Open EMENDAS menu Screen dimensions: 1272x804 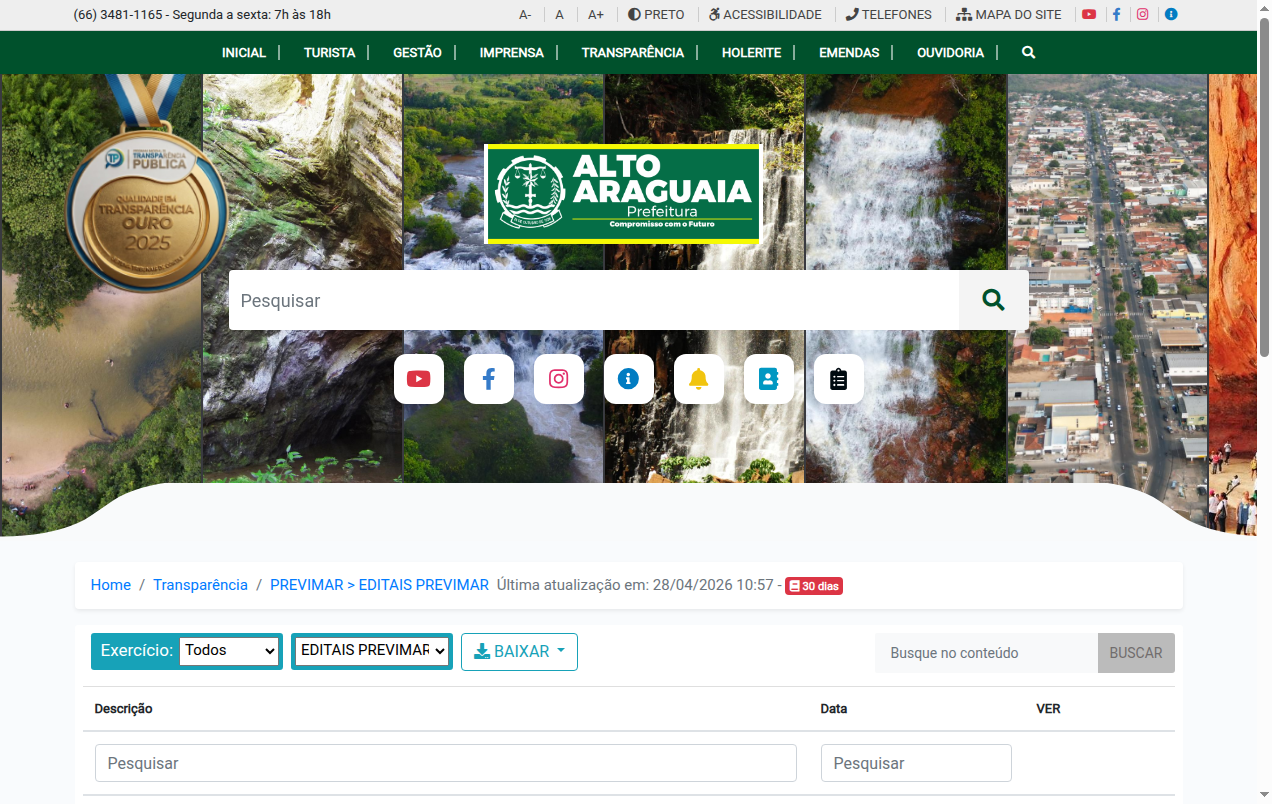click(849, 53)
